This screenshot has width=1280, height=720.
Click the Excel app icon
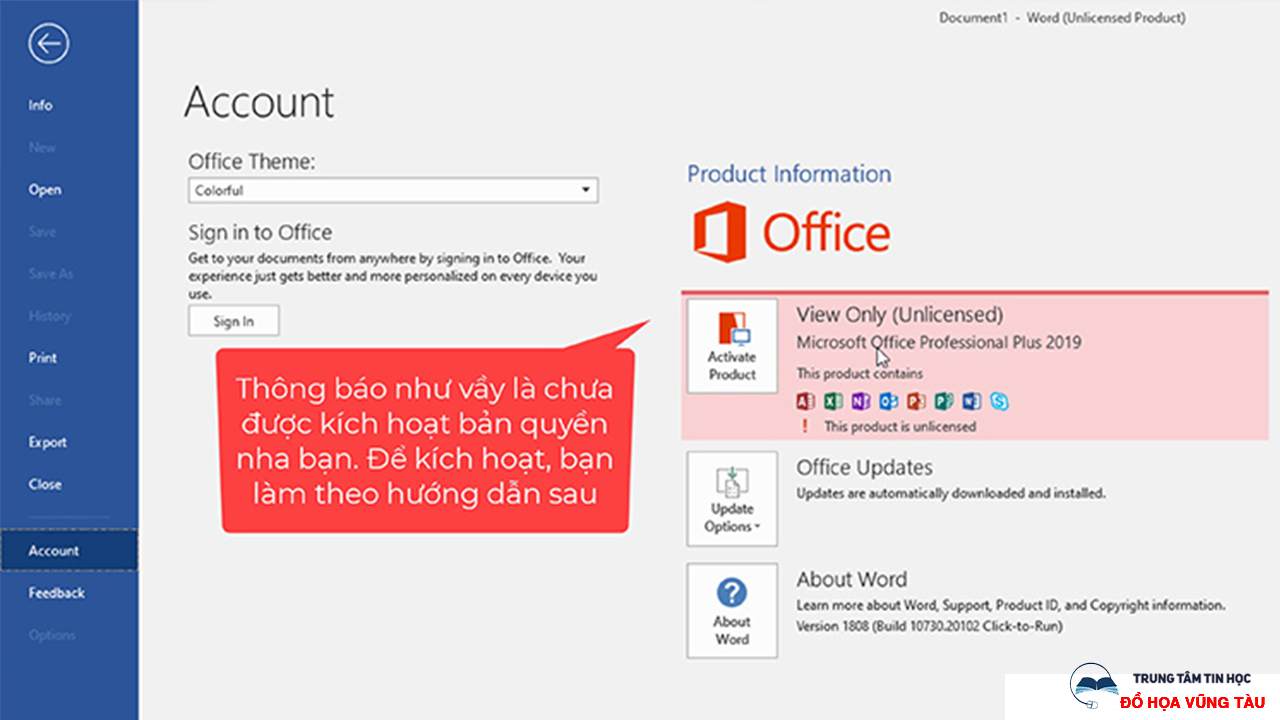pos(833,402)
